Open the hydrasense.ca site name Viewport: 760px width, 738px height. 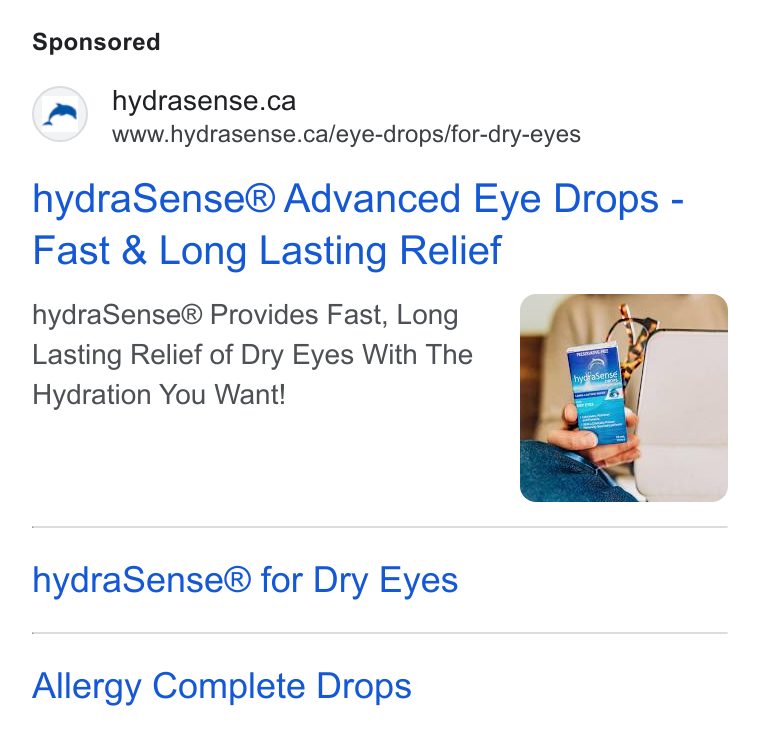coord(204,101)
